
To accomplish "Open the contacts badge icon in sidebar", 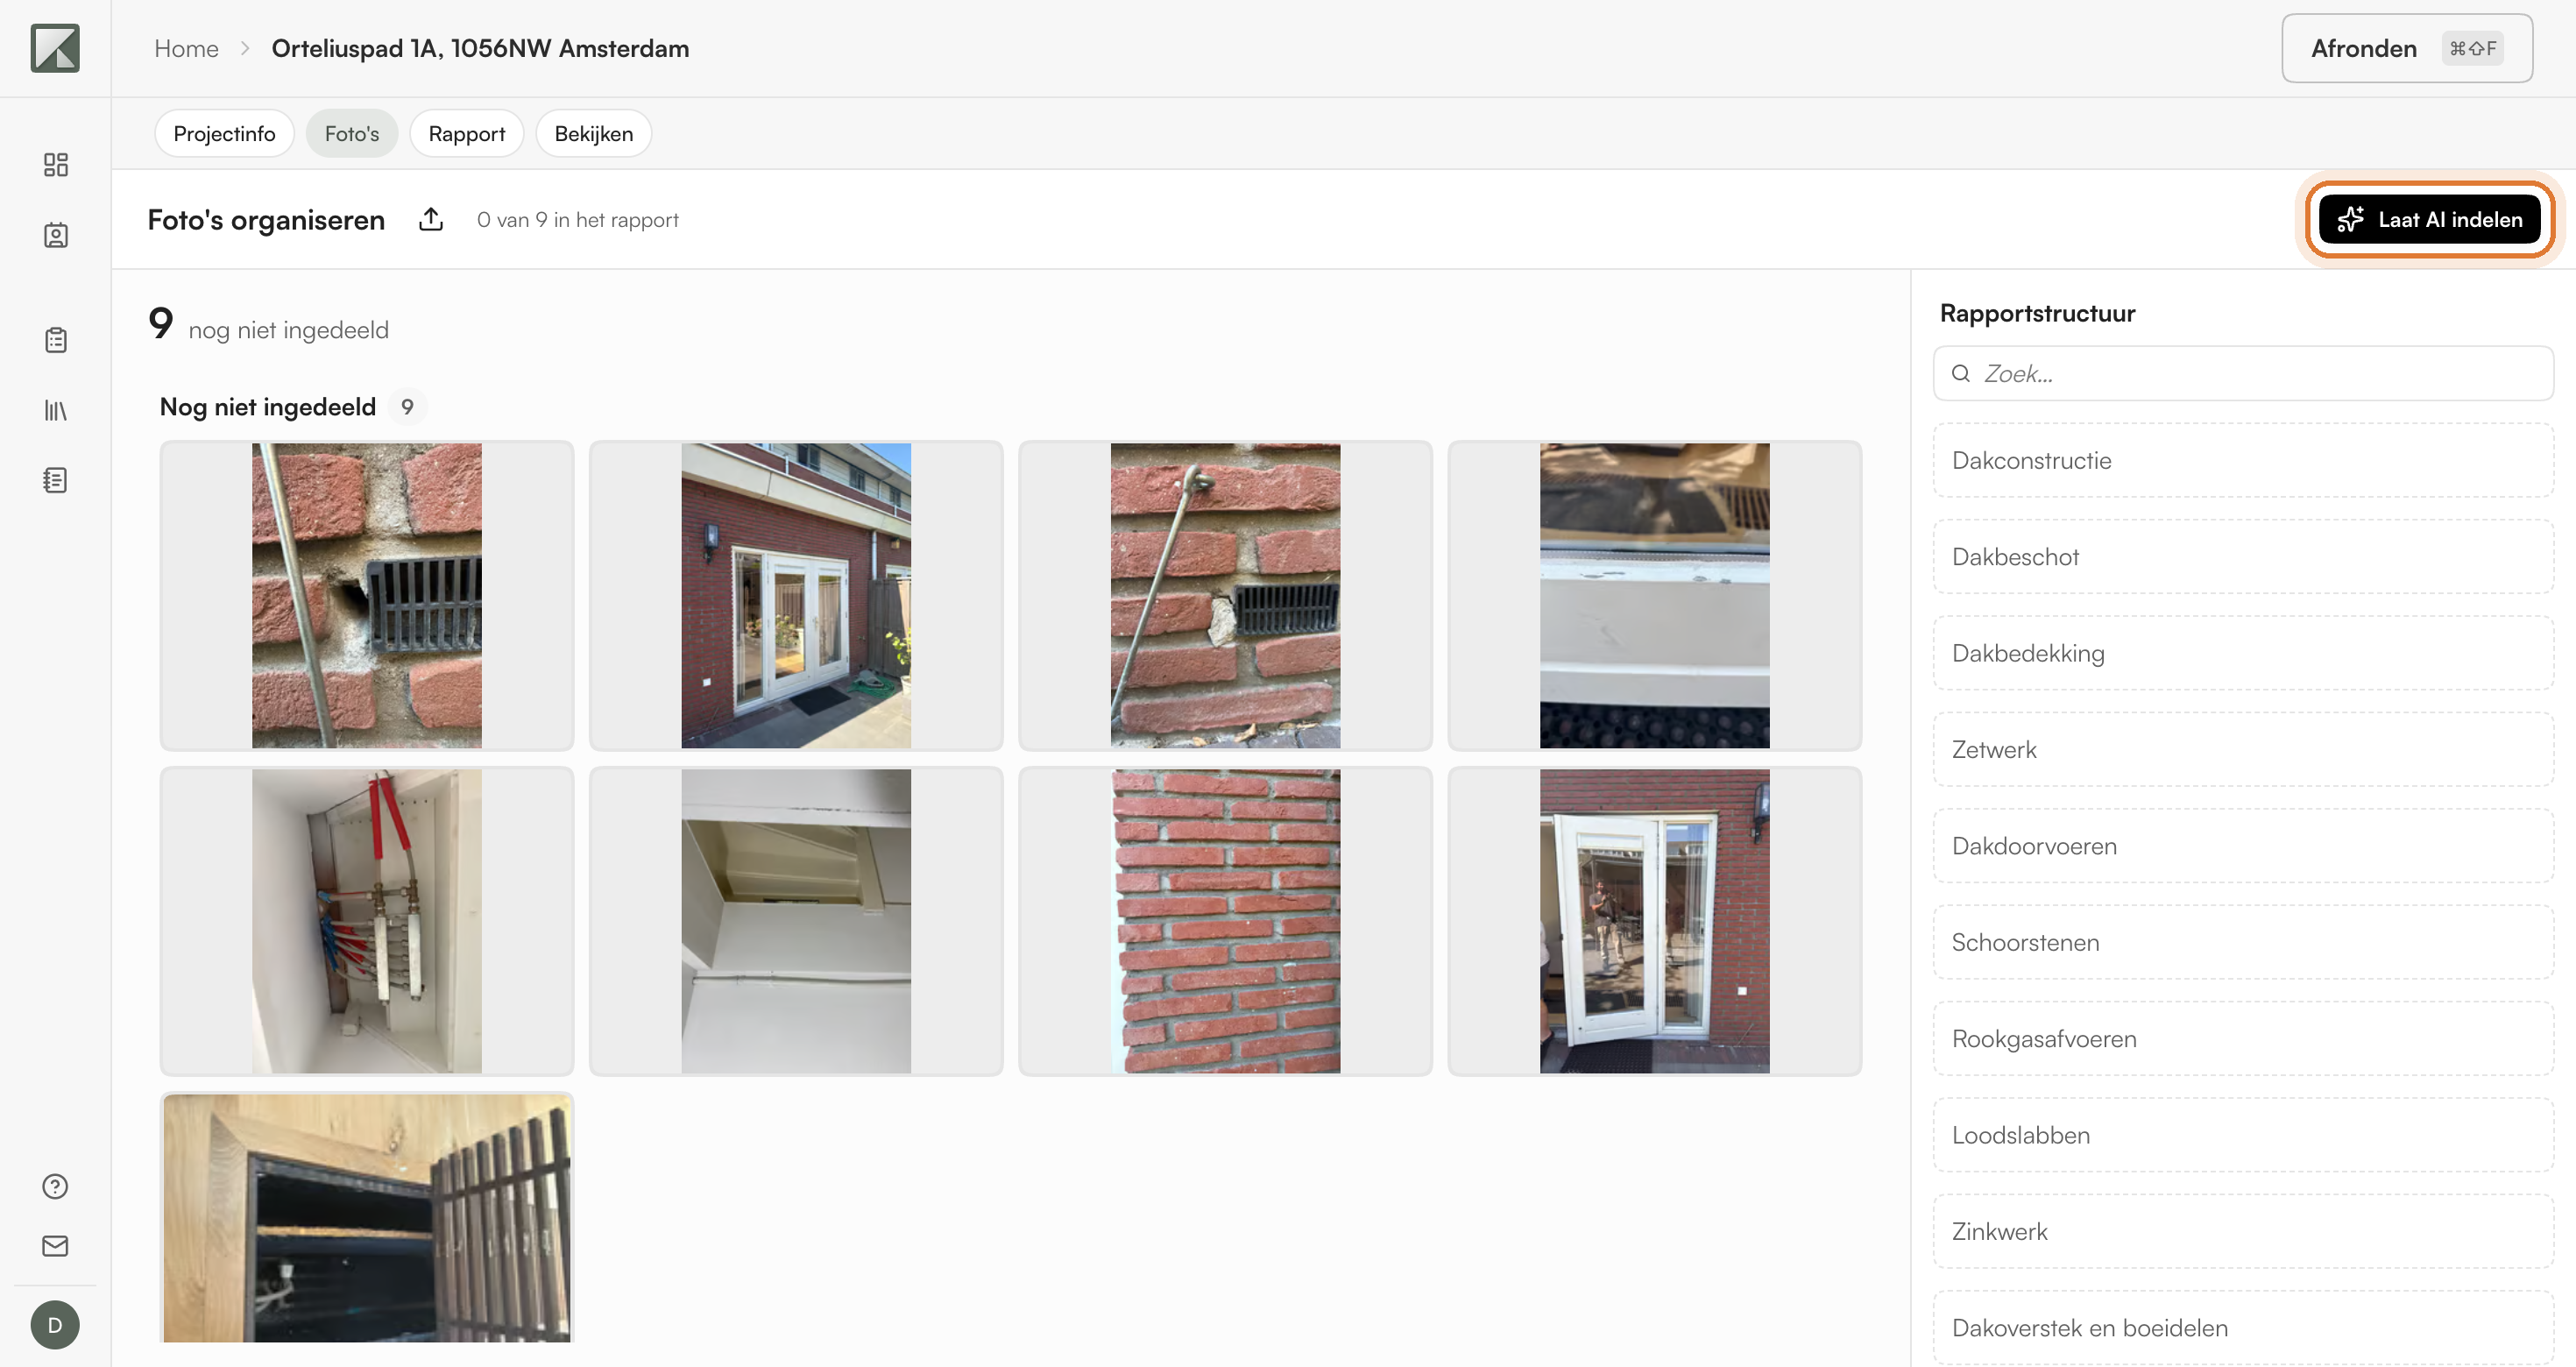I will 55,235.
